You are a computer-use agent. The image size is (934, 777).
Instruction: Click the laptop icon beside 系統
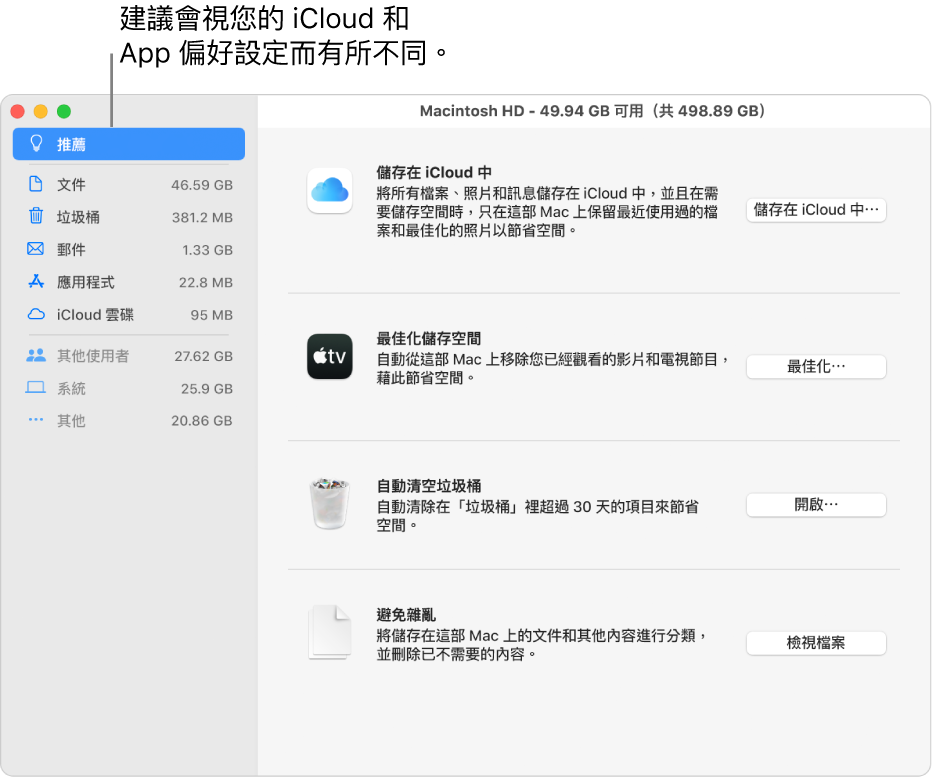point(36,388)
